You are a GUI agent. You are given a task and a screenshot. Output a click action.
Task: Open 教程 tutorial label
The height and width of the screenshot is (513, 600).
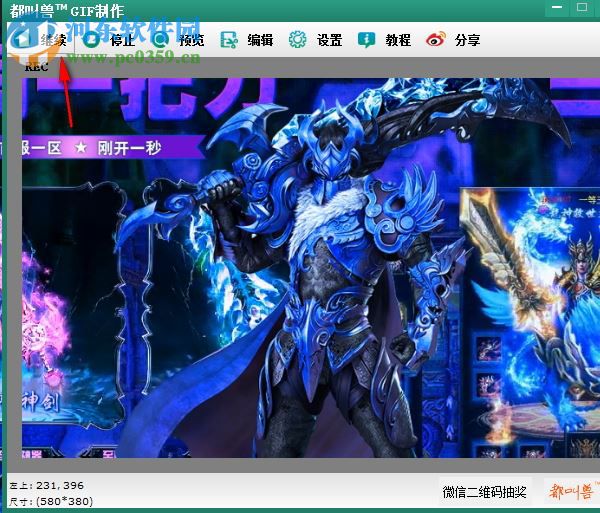click(x=398, y=40)
